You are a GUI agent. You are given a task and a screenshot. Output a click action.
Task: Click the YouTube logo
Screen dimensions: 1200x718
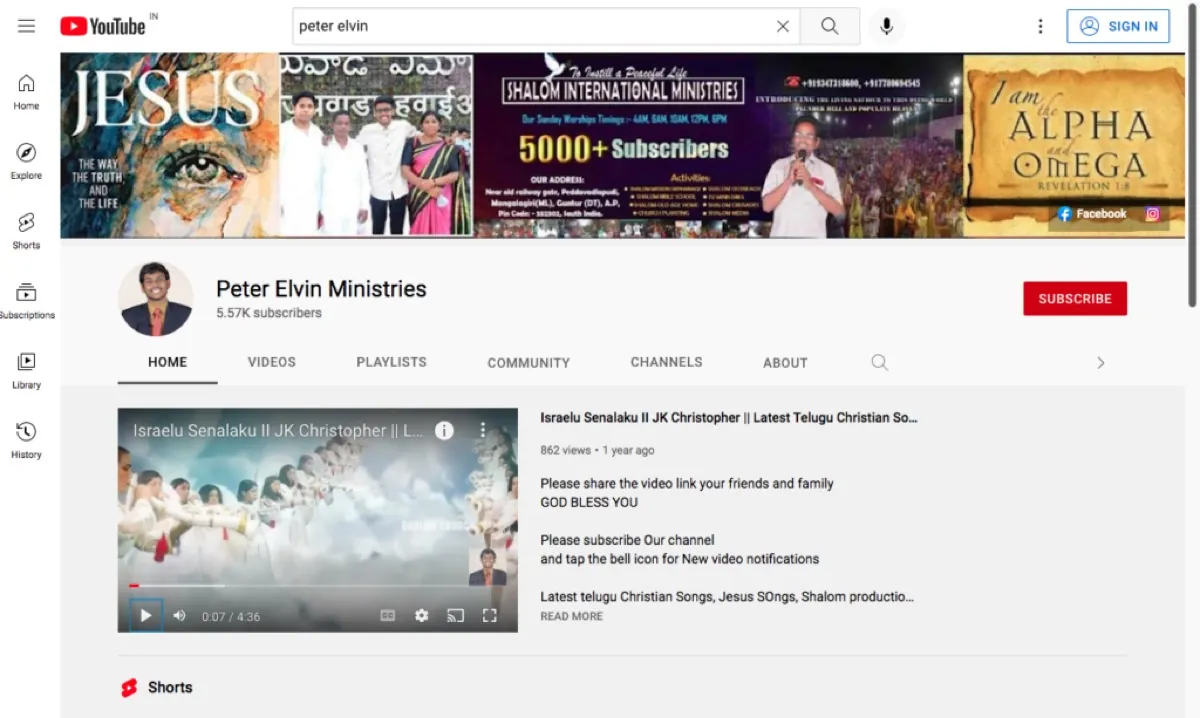103,26
